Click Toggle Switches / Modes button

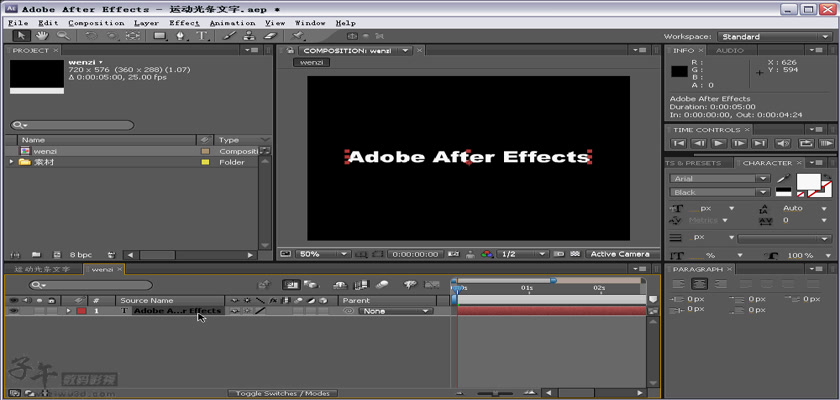(283, 394)
